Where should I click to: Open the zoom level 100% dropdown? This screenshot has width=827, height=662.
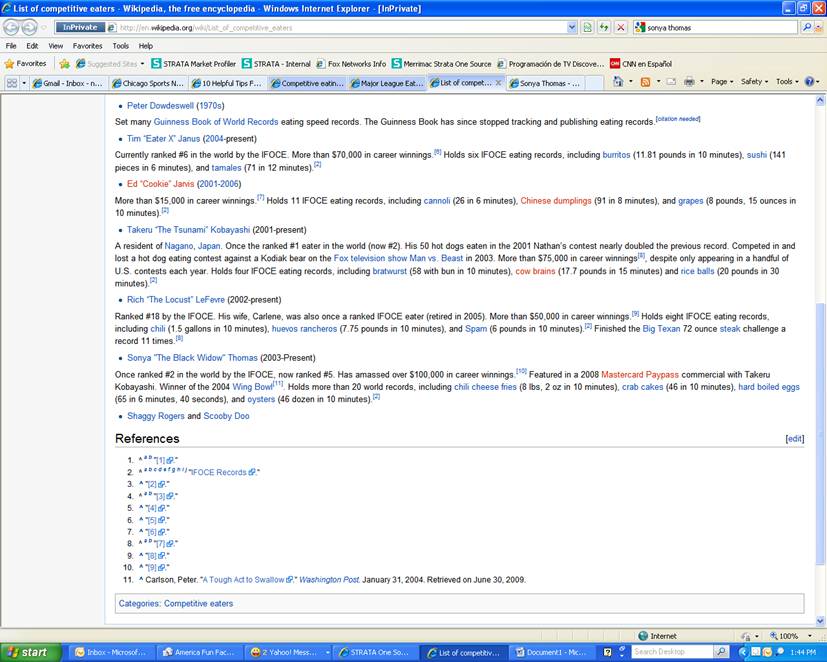(x=794, y=636)
